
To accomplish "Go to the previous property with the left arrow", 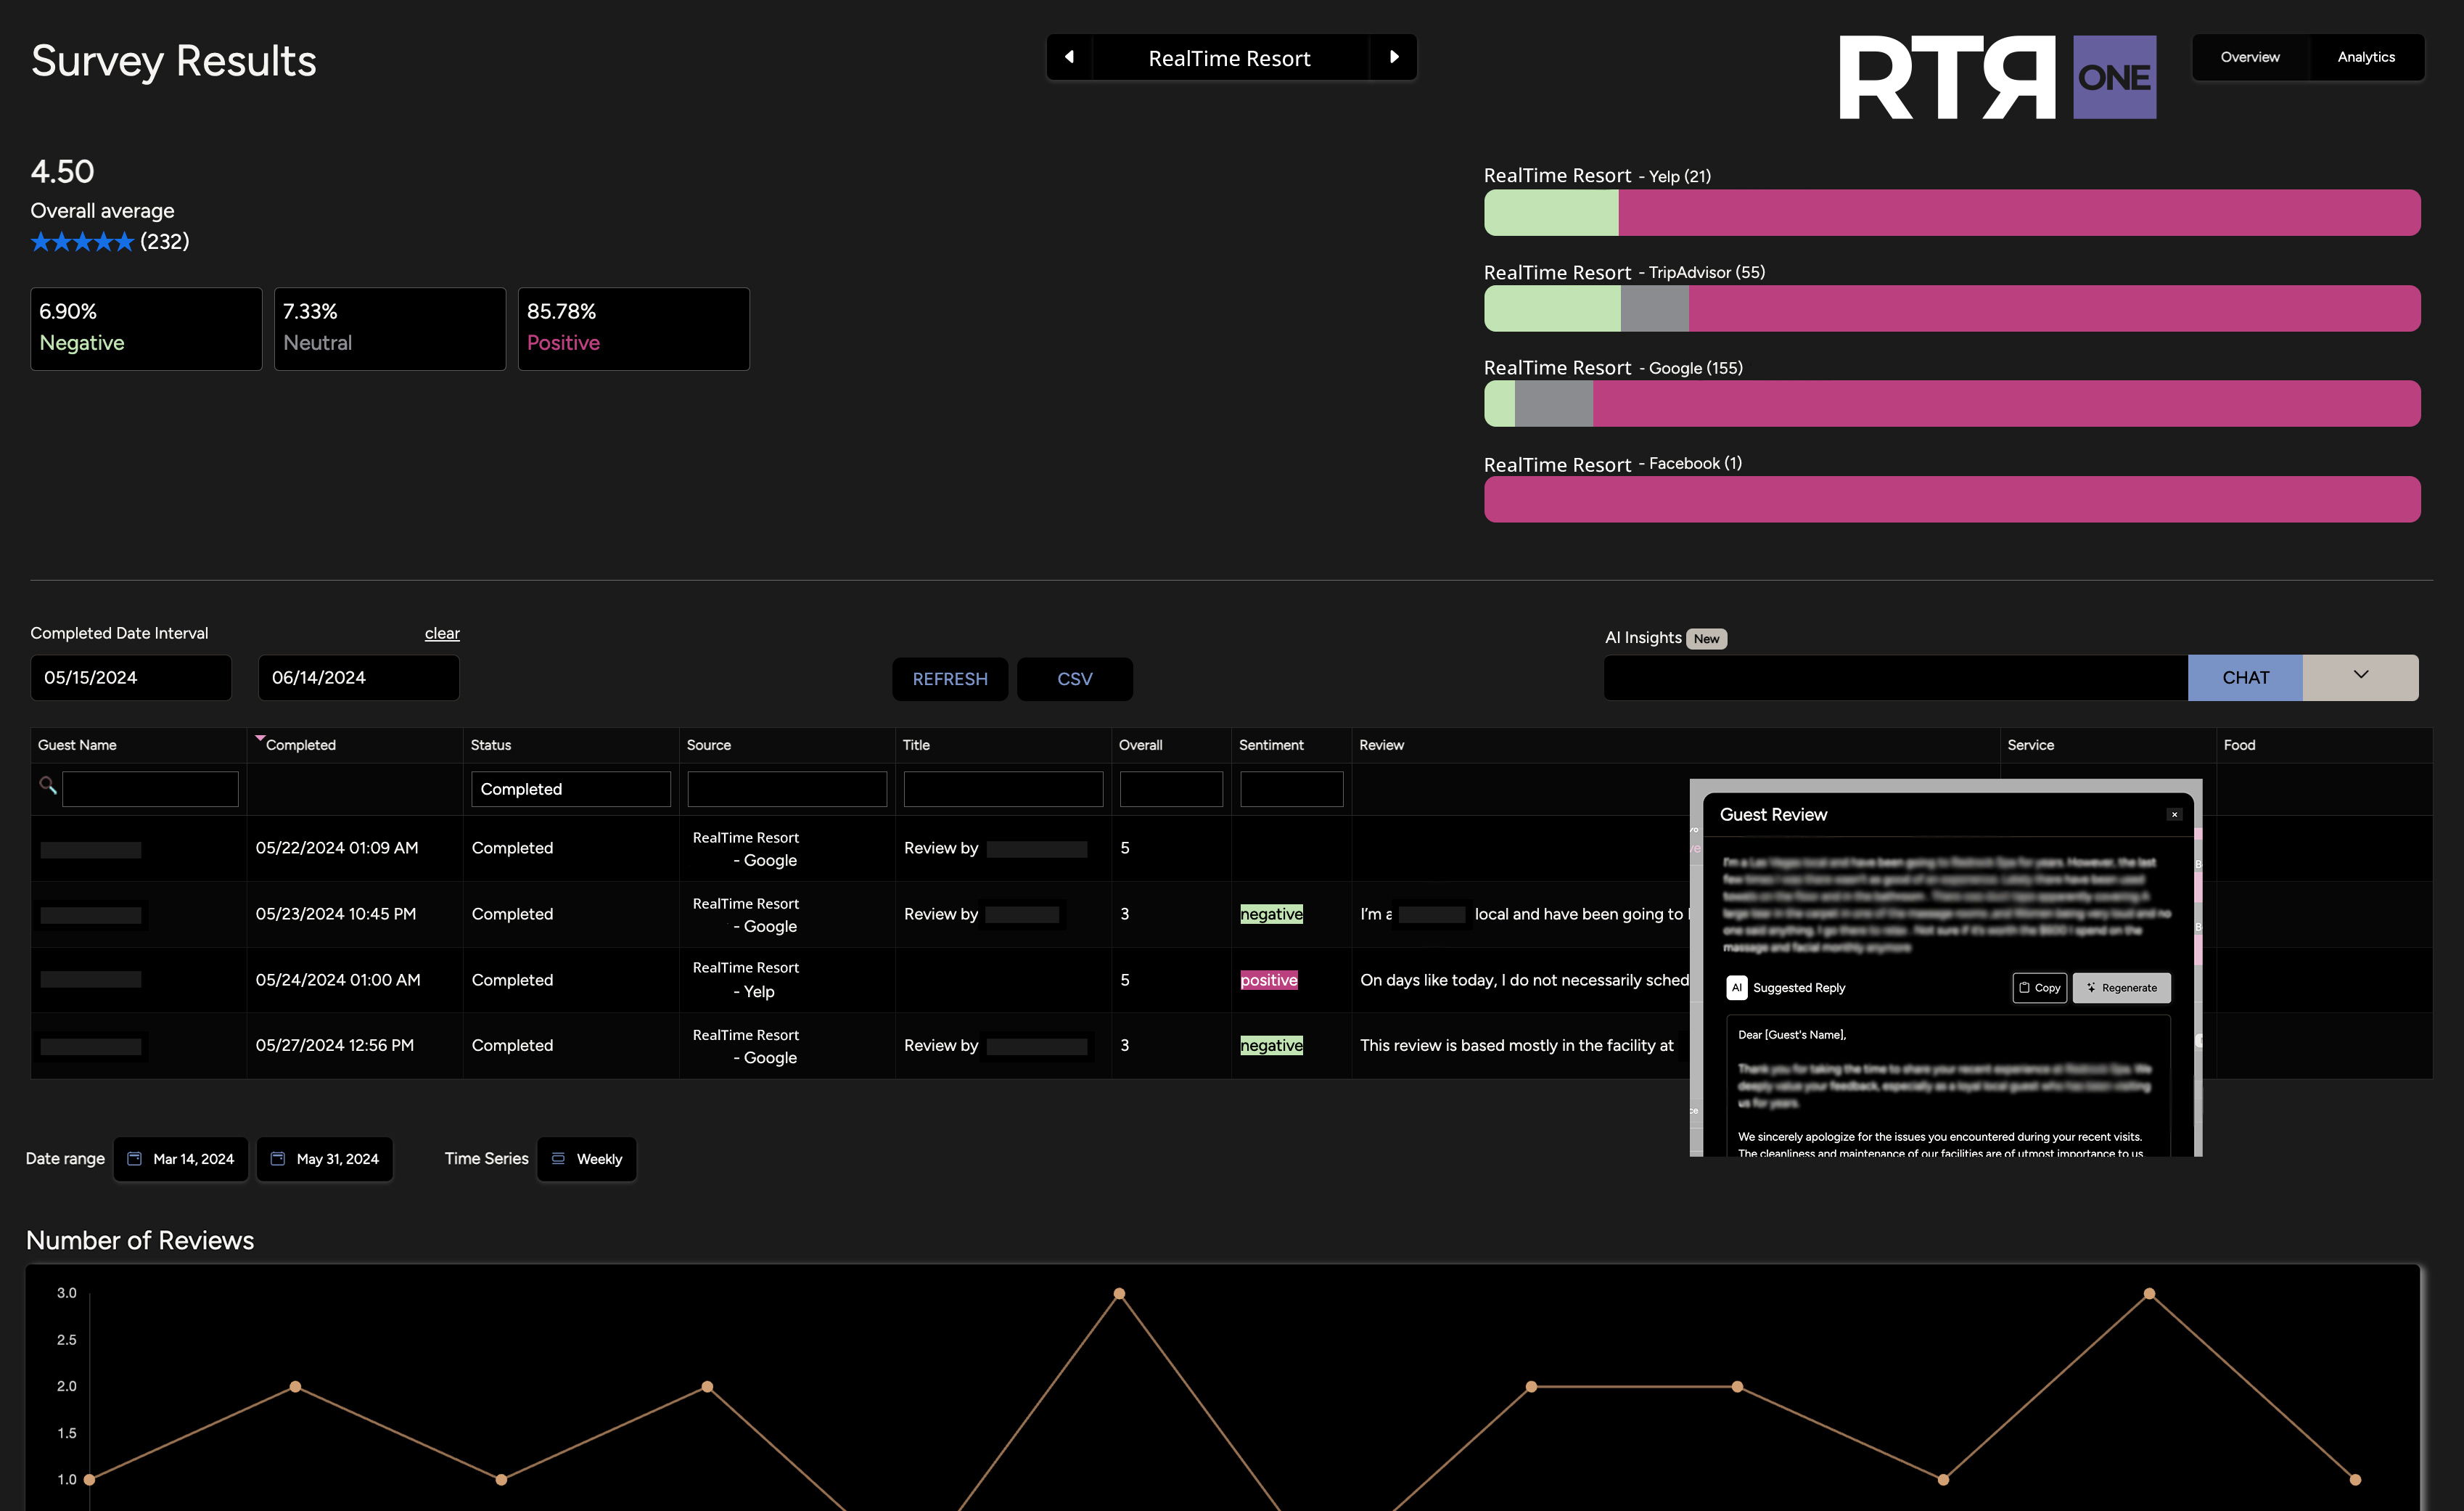I will point(1069,57).
